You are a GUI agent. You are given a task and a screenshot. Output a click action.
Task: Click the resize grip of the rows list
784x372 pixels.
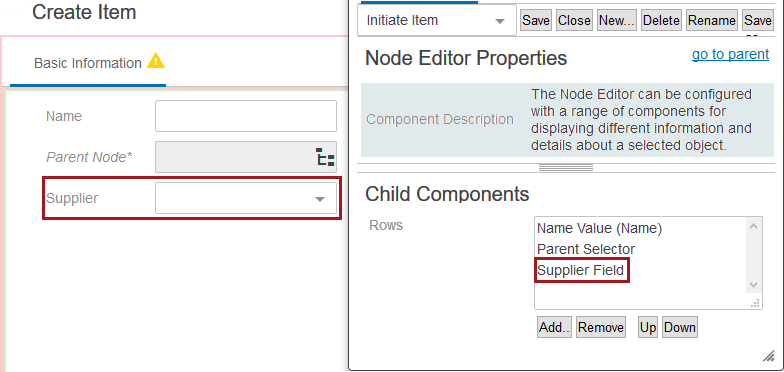[x=755, y=304]
